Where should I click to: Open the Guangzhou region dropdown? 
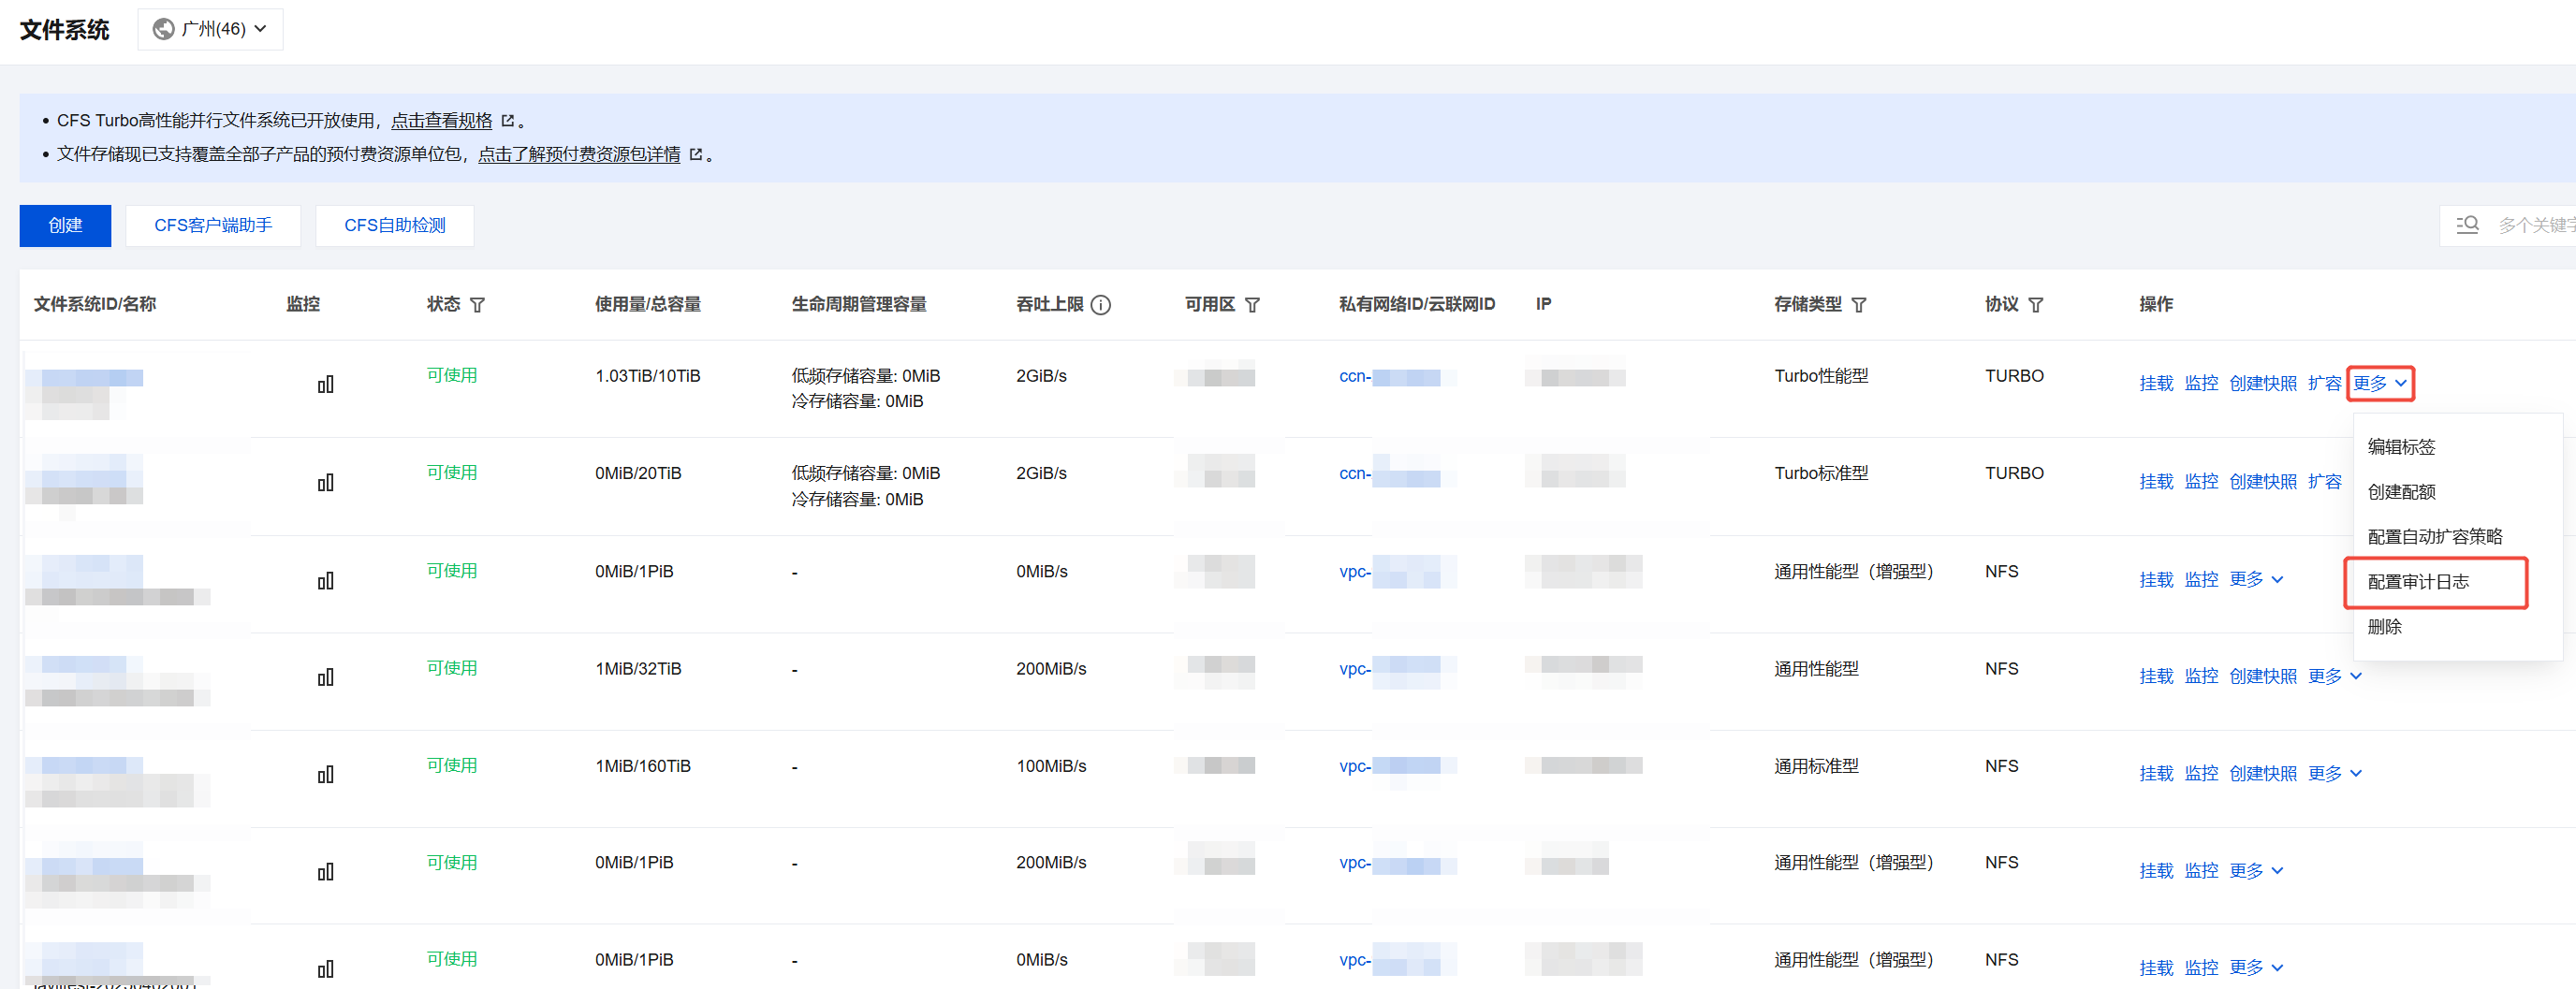[210, 29]
